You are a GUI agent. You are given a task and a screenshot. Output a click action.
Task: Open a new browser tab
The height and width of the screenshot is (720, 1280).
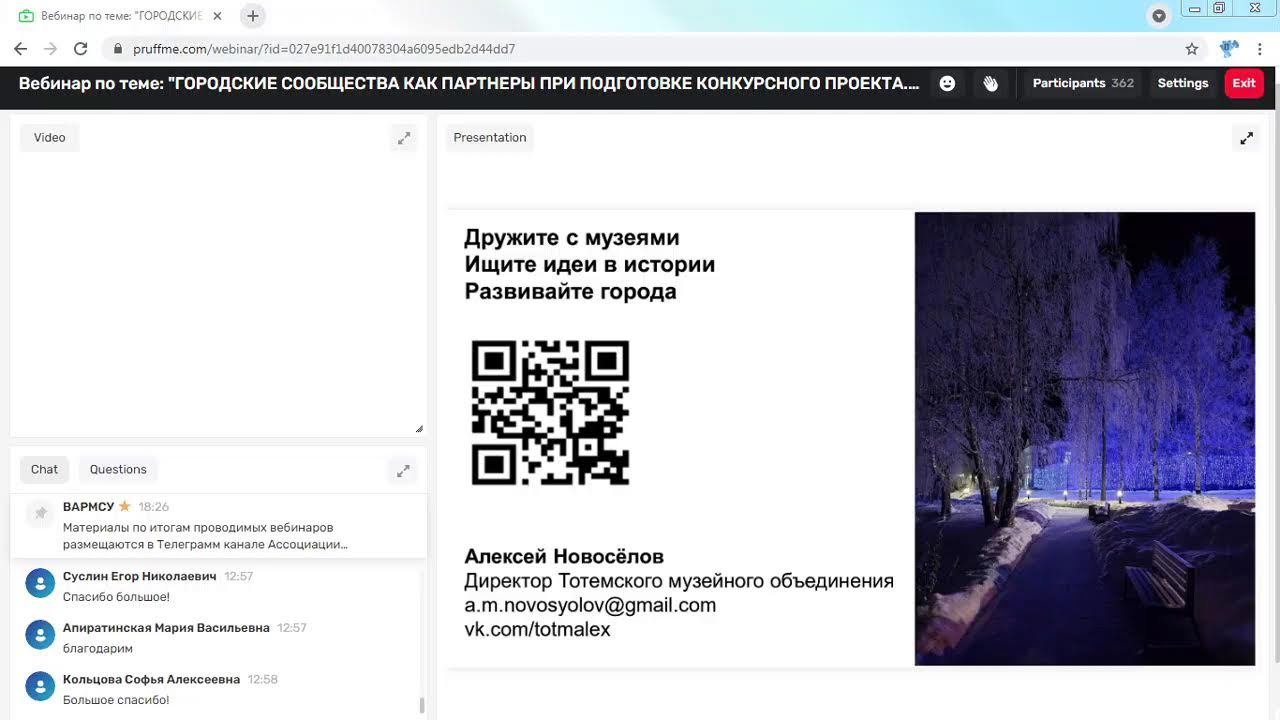(x=252, y=16)
